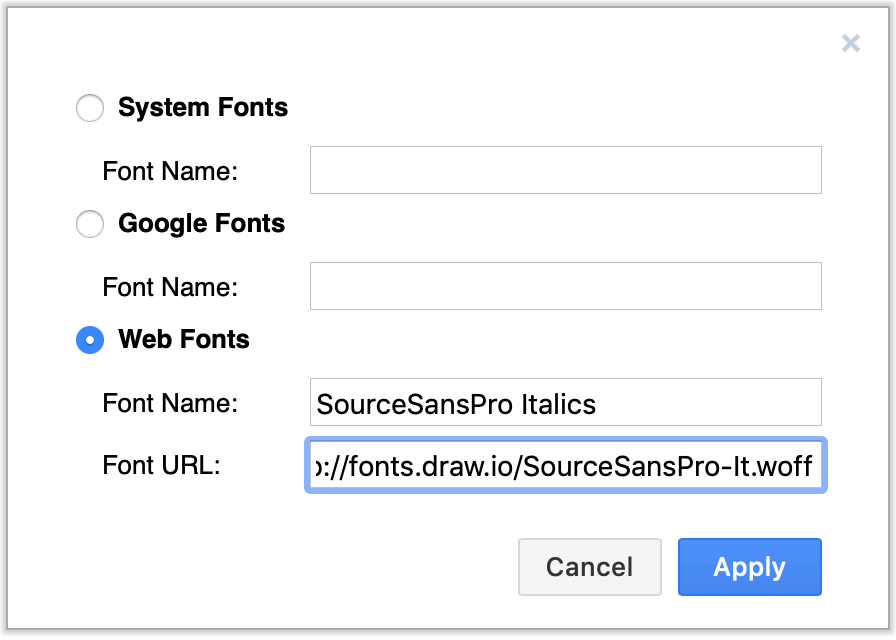The width and height of the screenshot is (896, 640).
Task: Click the field containing SourceSansPro Italics
Action: tap(565, 402)
